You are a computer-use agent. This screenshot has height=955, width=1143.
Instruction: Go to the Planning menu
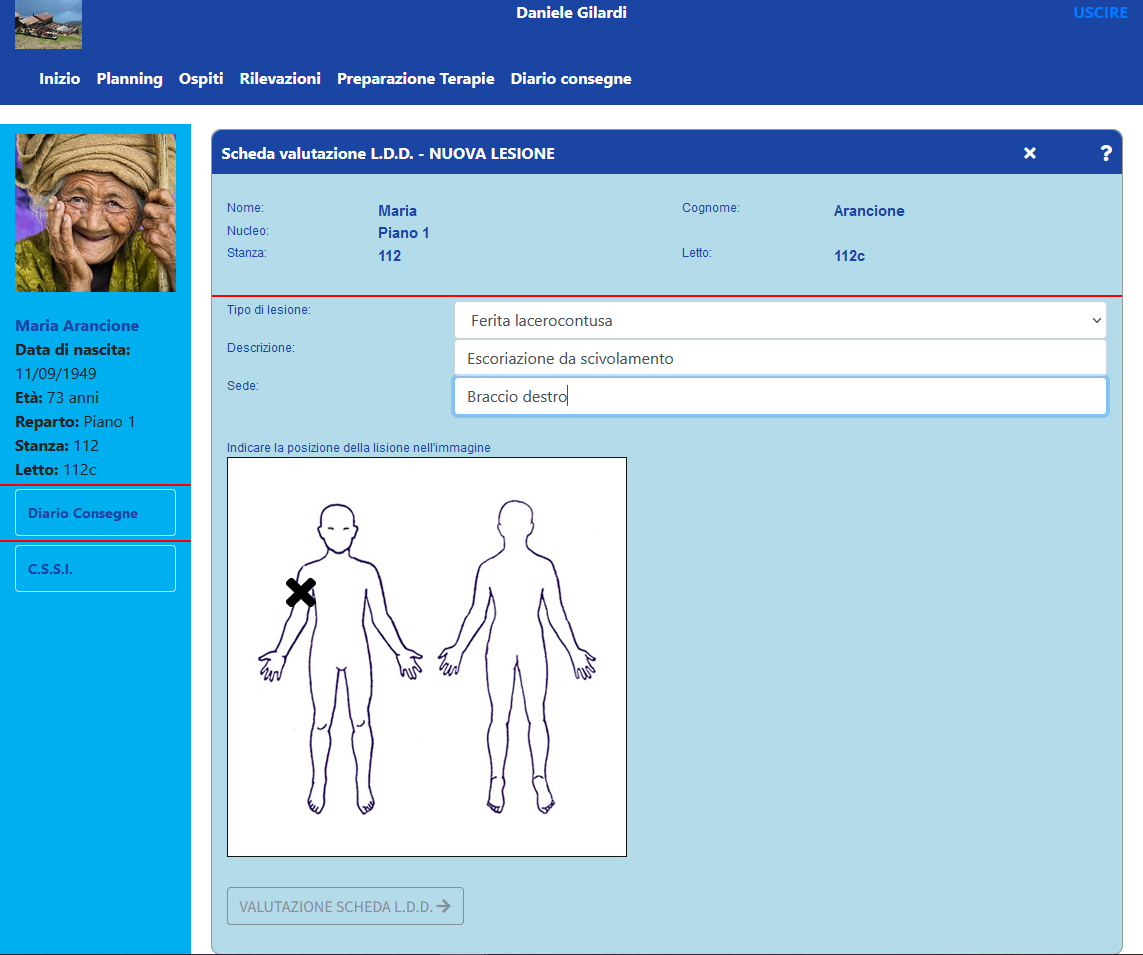[x=129, y=79]
